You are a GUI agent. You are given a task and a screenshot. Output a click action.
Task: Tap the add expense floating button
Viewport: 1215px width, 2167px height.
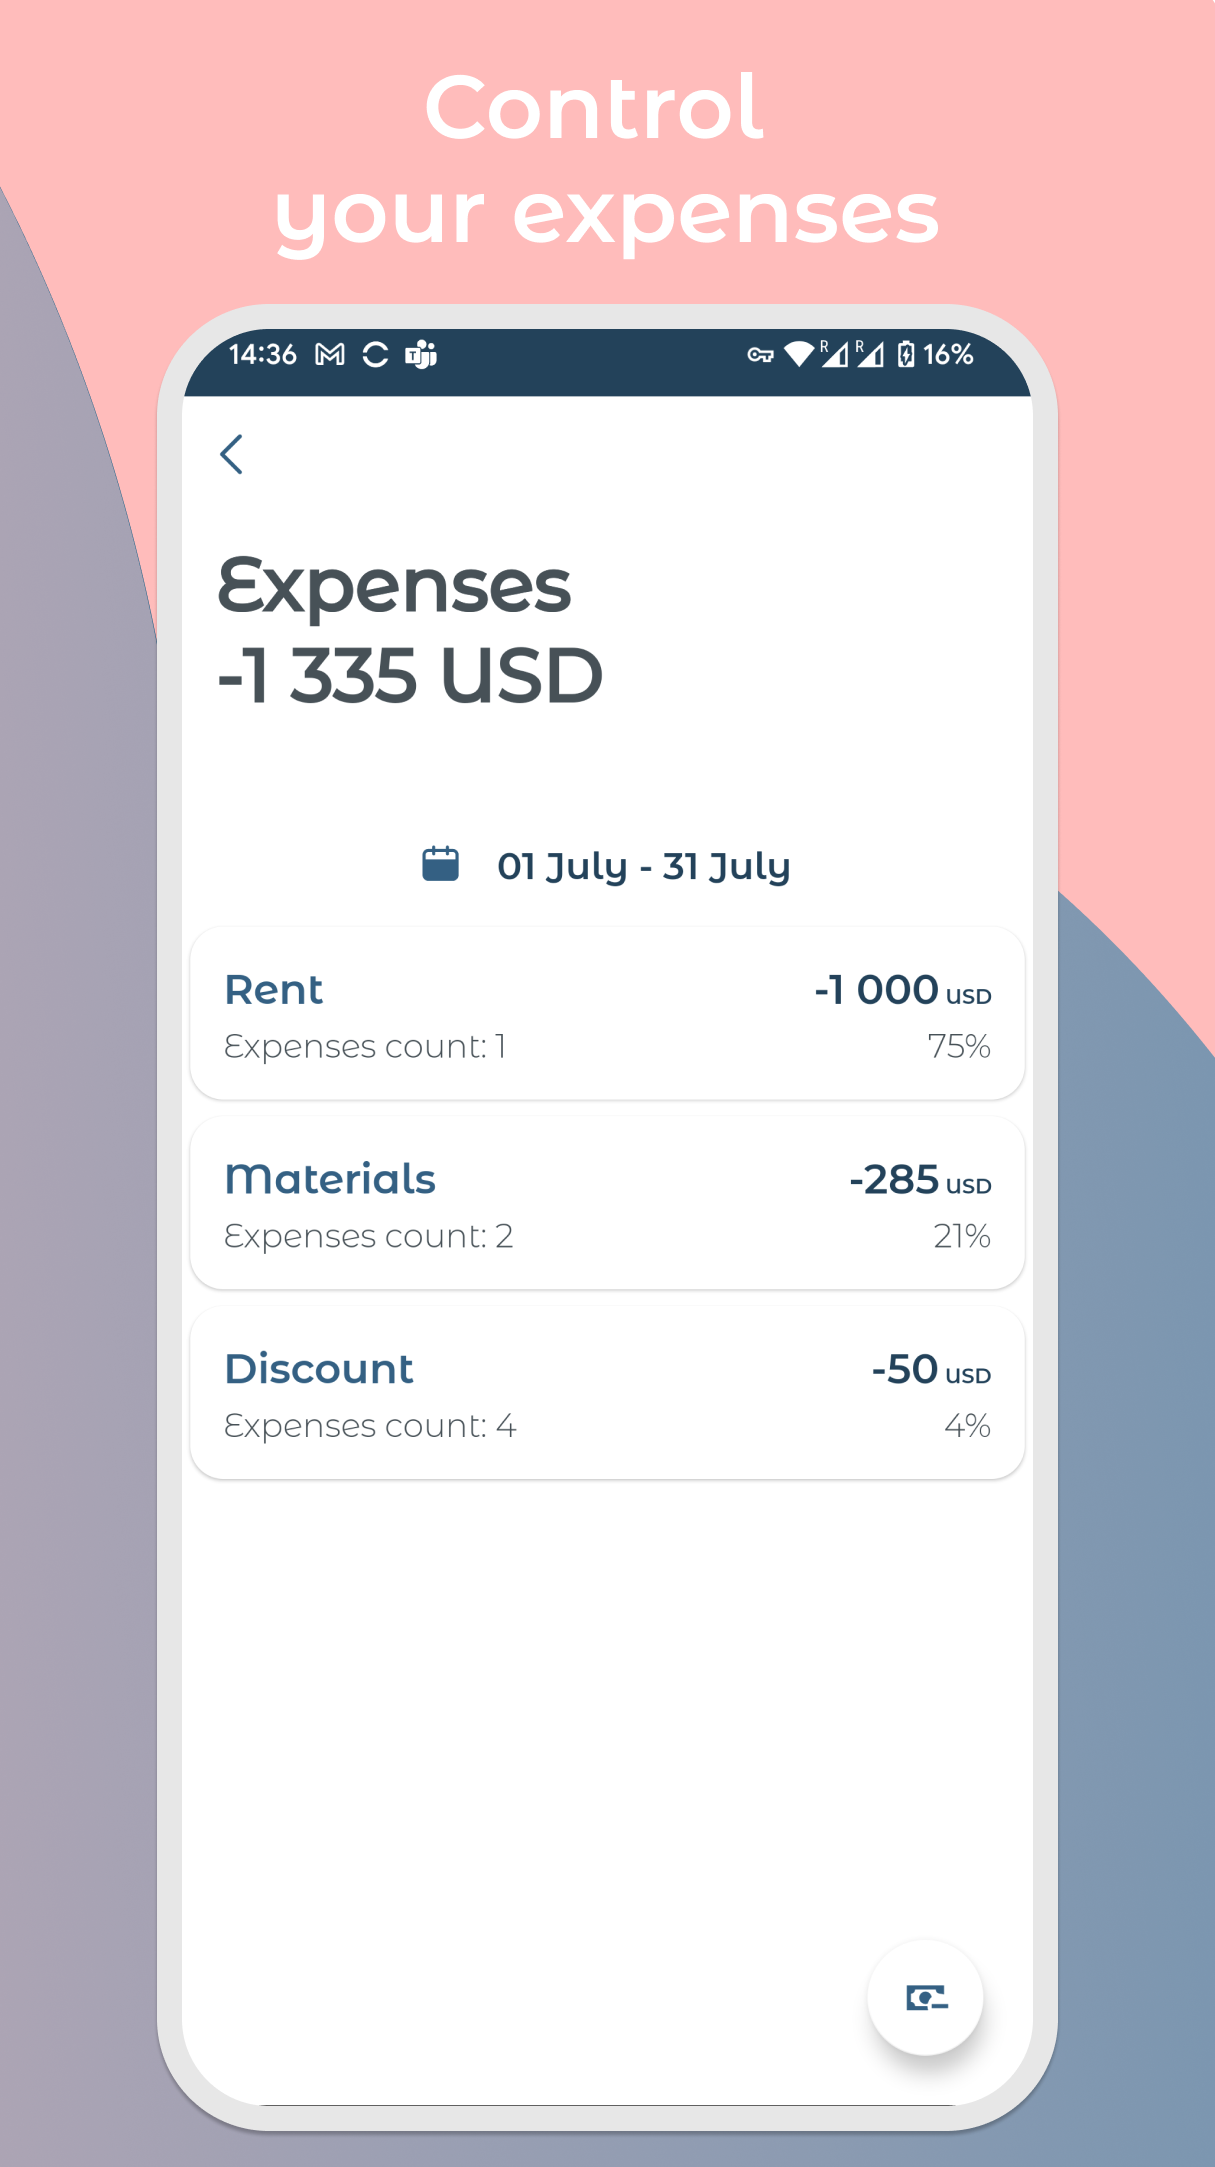(x=925, y=1997)
